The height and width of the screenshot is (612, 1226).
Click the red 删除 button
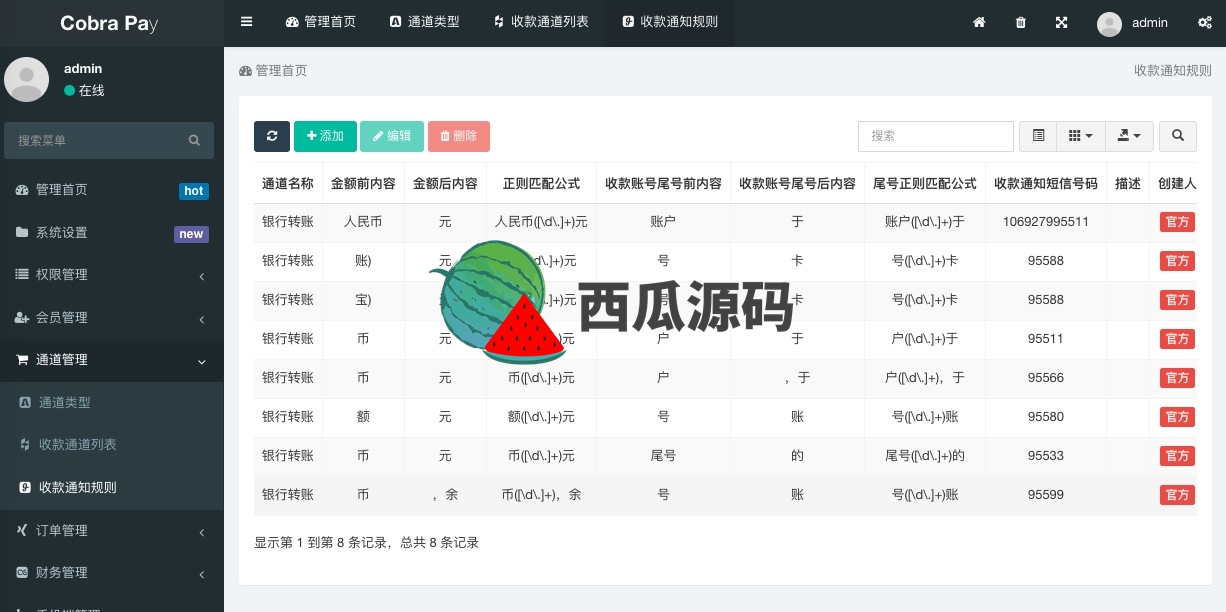(459, 136)
